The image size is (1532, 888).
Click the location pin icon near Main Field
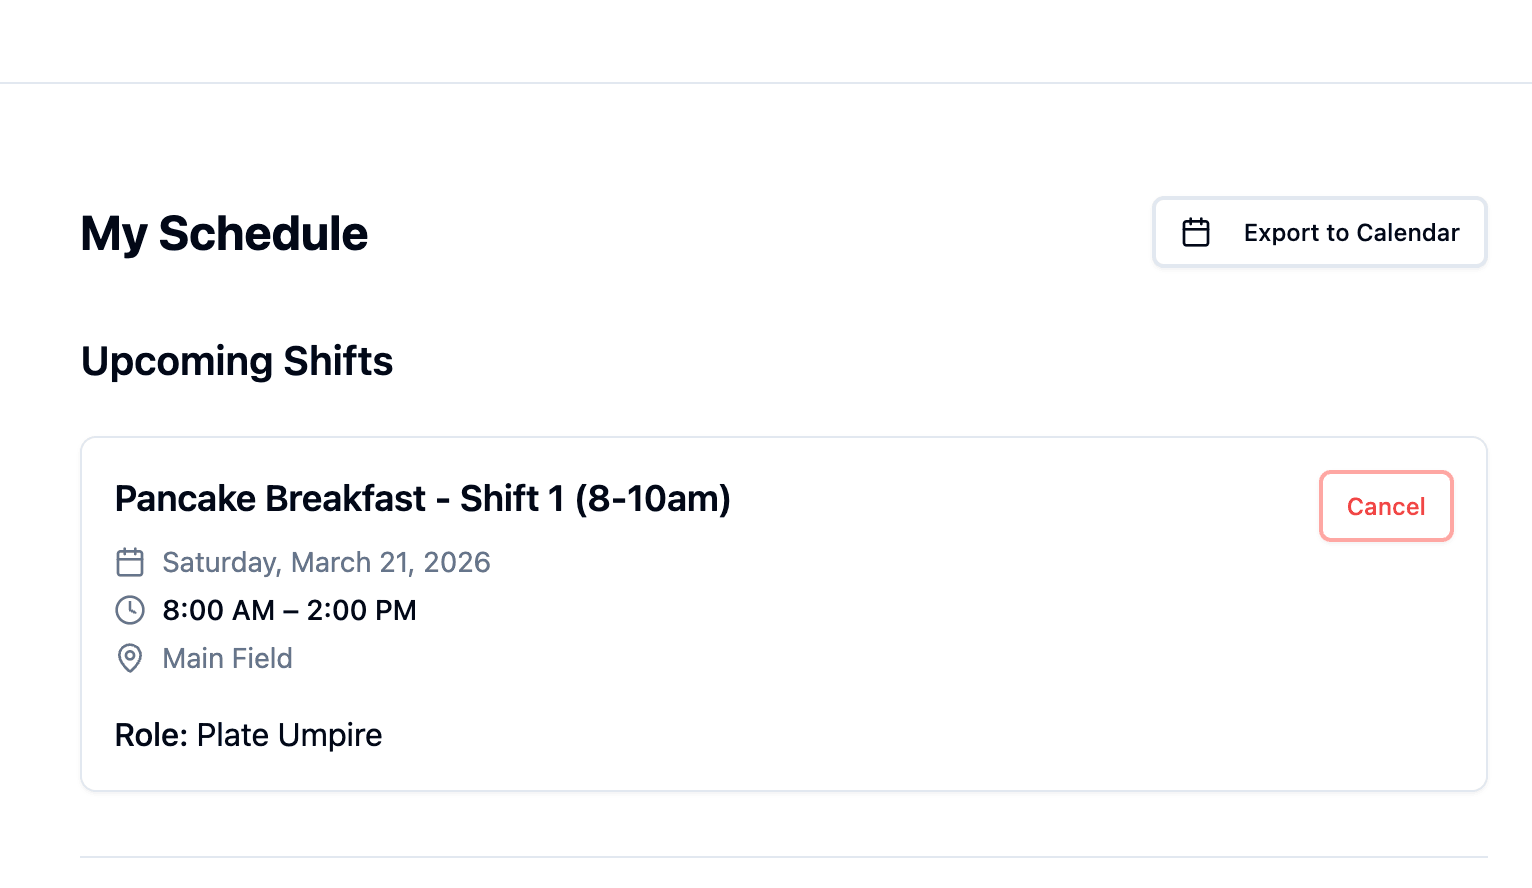[130, 658]
